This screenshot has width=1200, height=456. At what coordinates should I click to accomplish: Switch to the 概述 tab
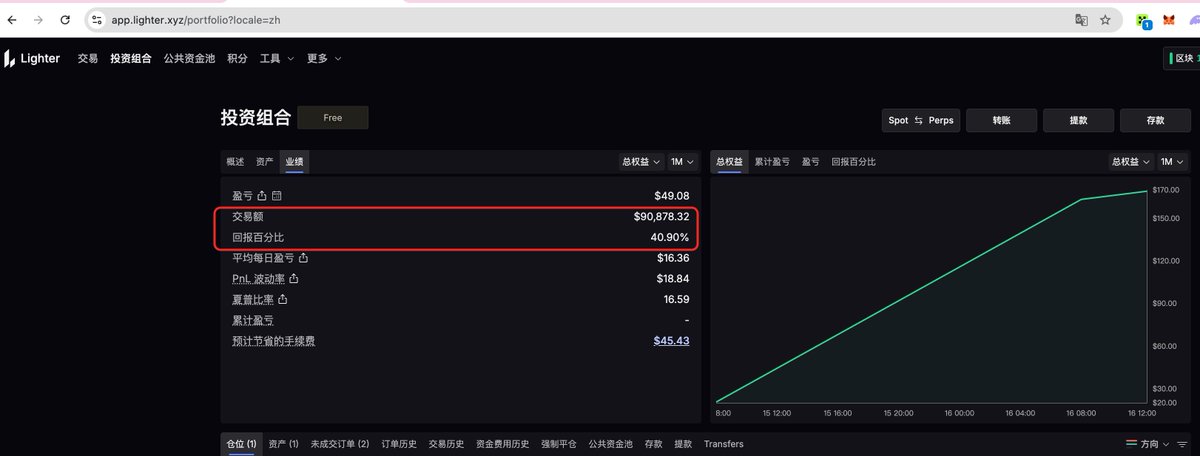click(235, 162)
